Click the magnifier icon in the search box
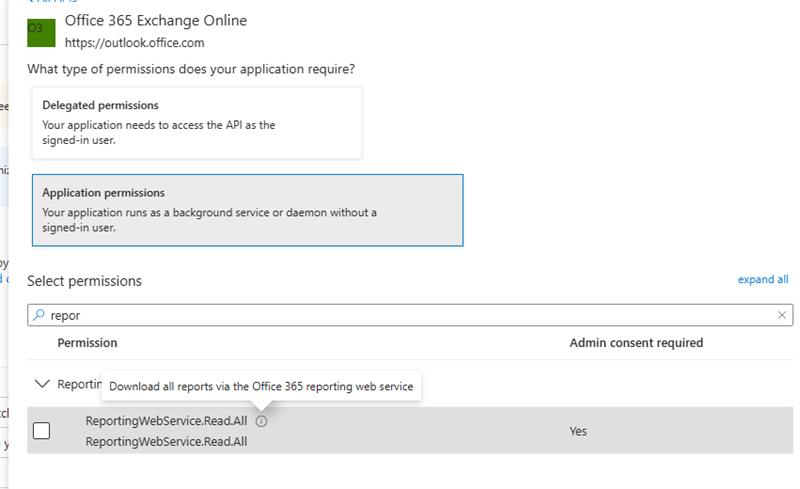Screen dimensions: 800x489 pos(39,314)
